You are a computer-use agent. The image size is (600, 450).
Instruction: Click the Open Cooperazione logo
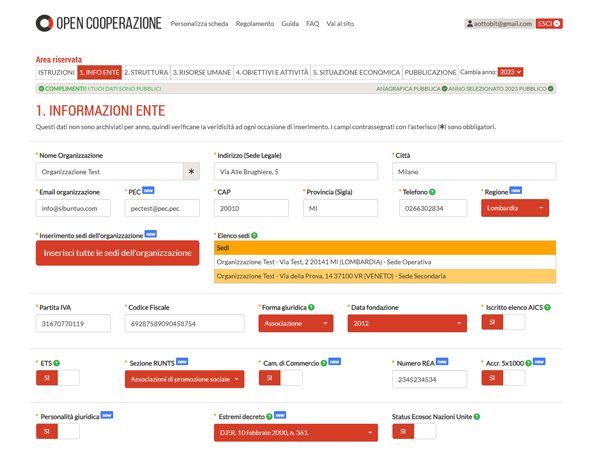coord(96,23)
